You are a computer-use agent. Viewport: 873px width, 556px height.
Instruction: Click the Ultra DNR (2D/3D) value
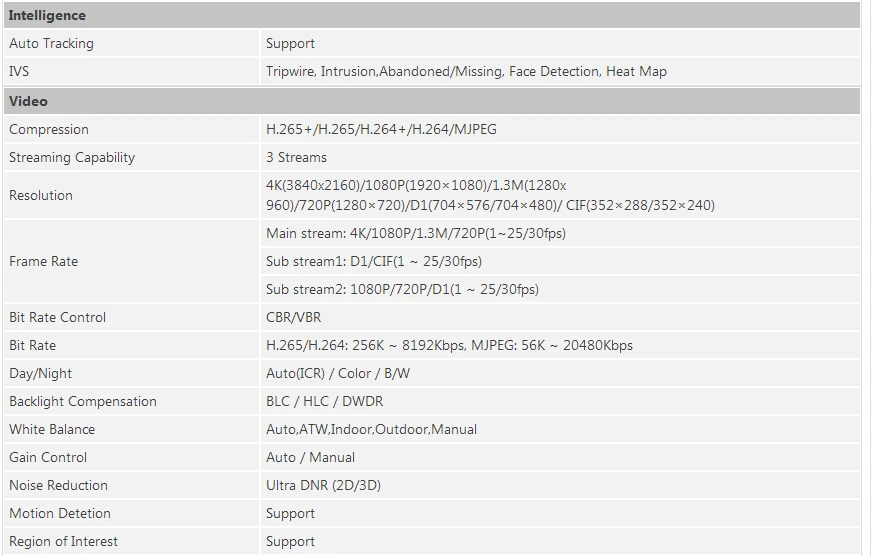(x=323, y=486)
